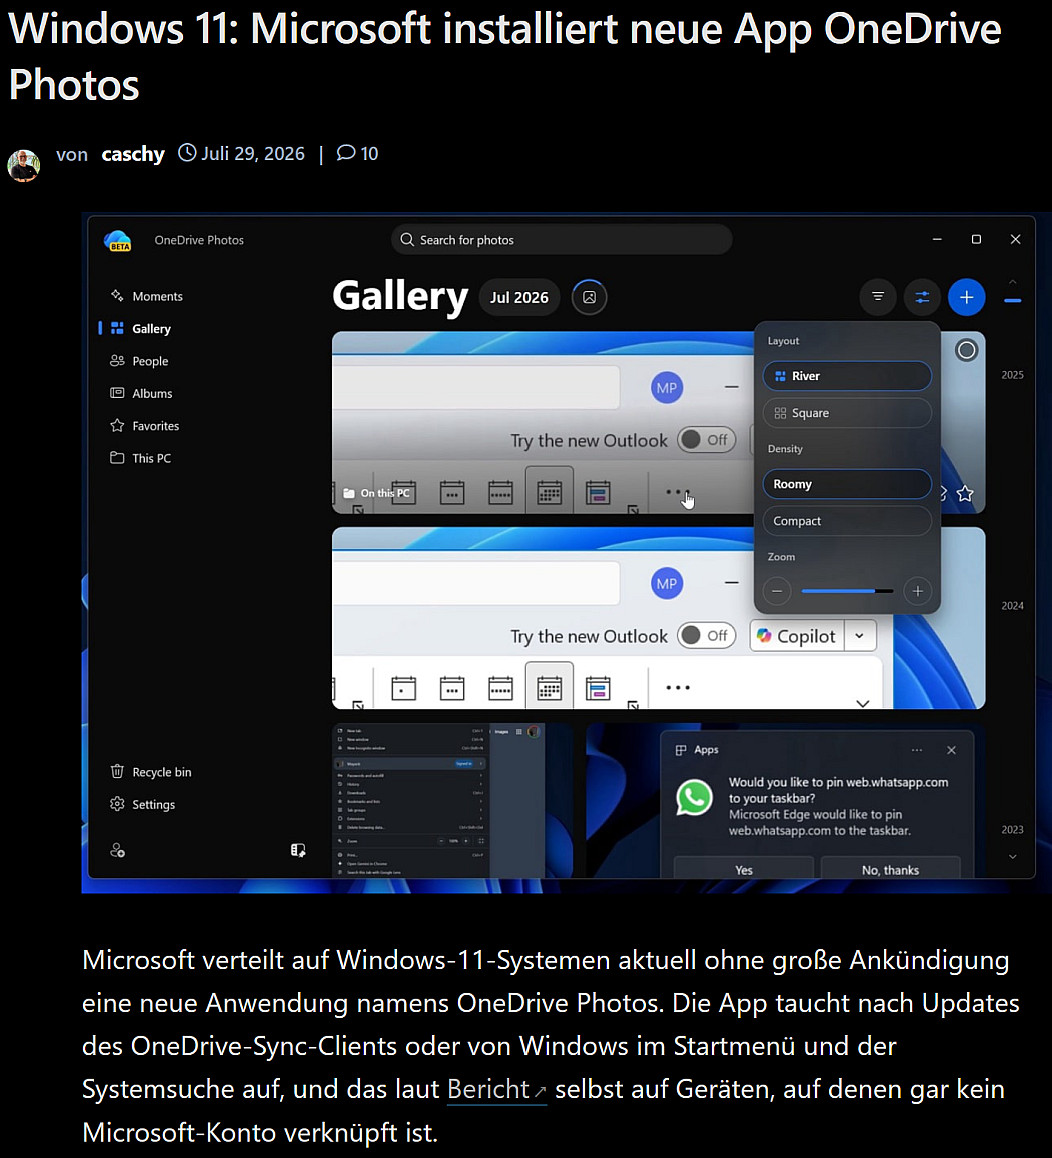Click the Copilot button in second photo
1052x1158 pixels.
point(797,636)
